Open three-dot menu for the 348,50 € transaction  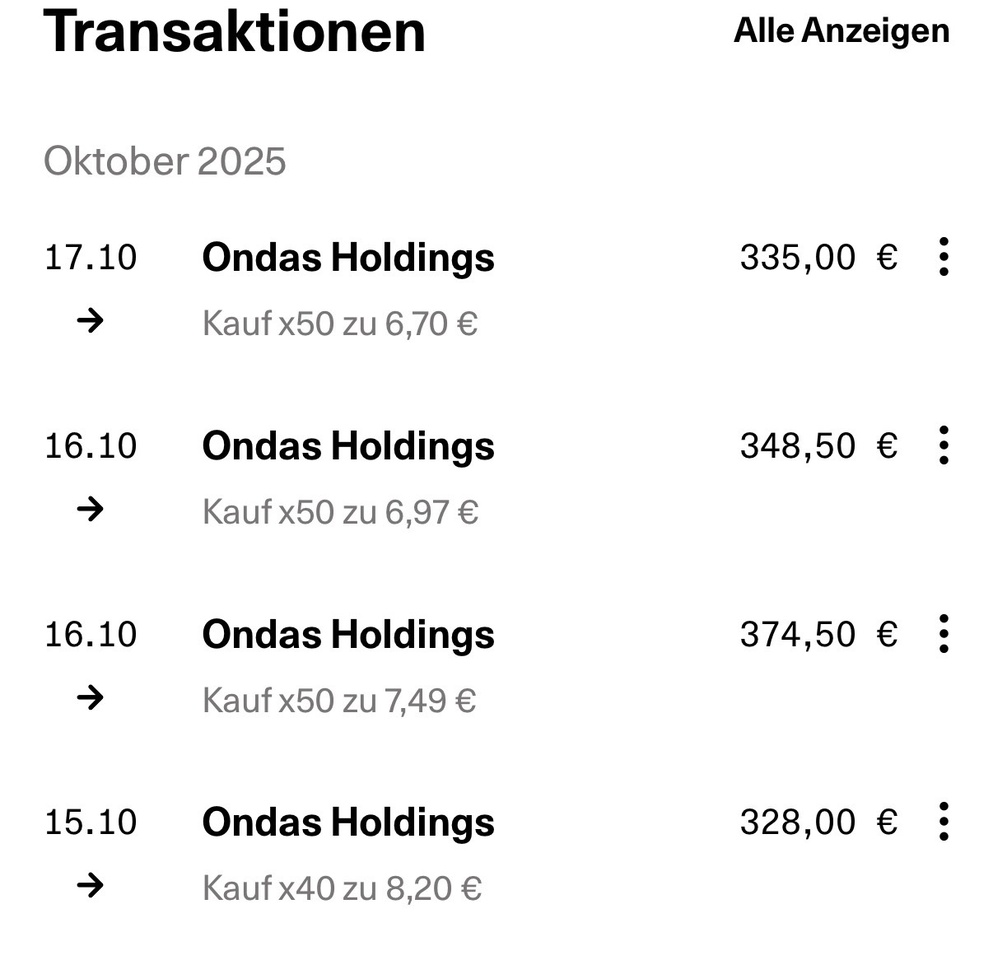(942, 445)
